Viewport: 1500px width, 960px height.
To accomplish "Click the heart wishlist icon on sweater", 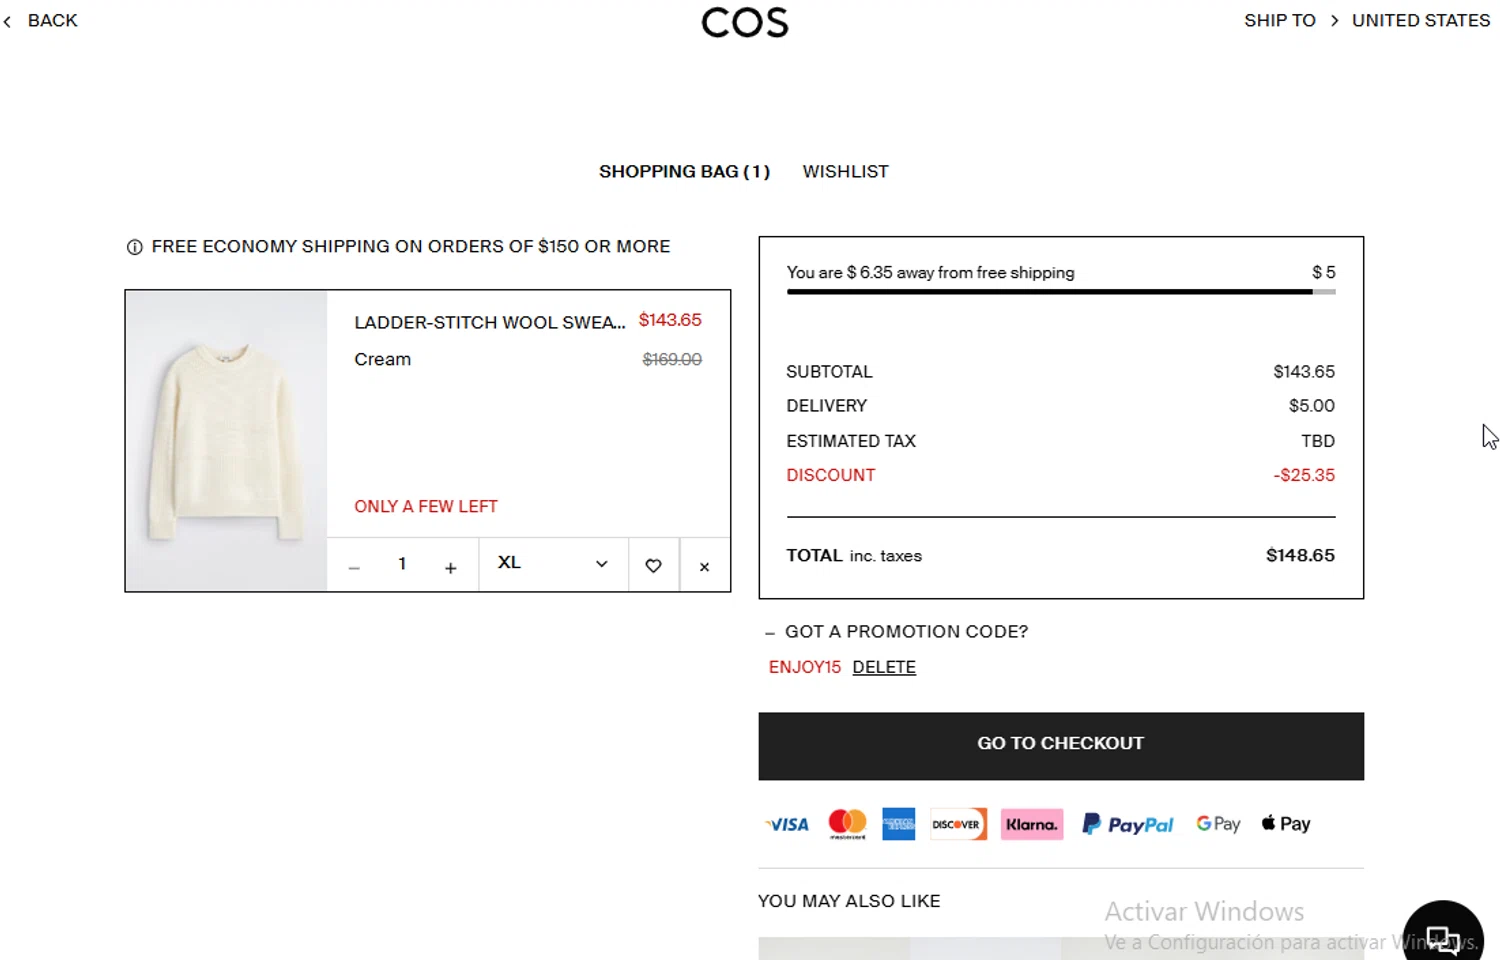I will (x=653, y=566).
